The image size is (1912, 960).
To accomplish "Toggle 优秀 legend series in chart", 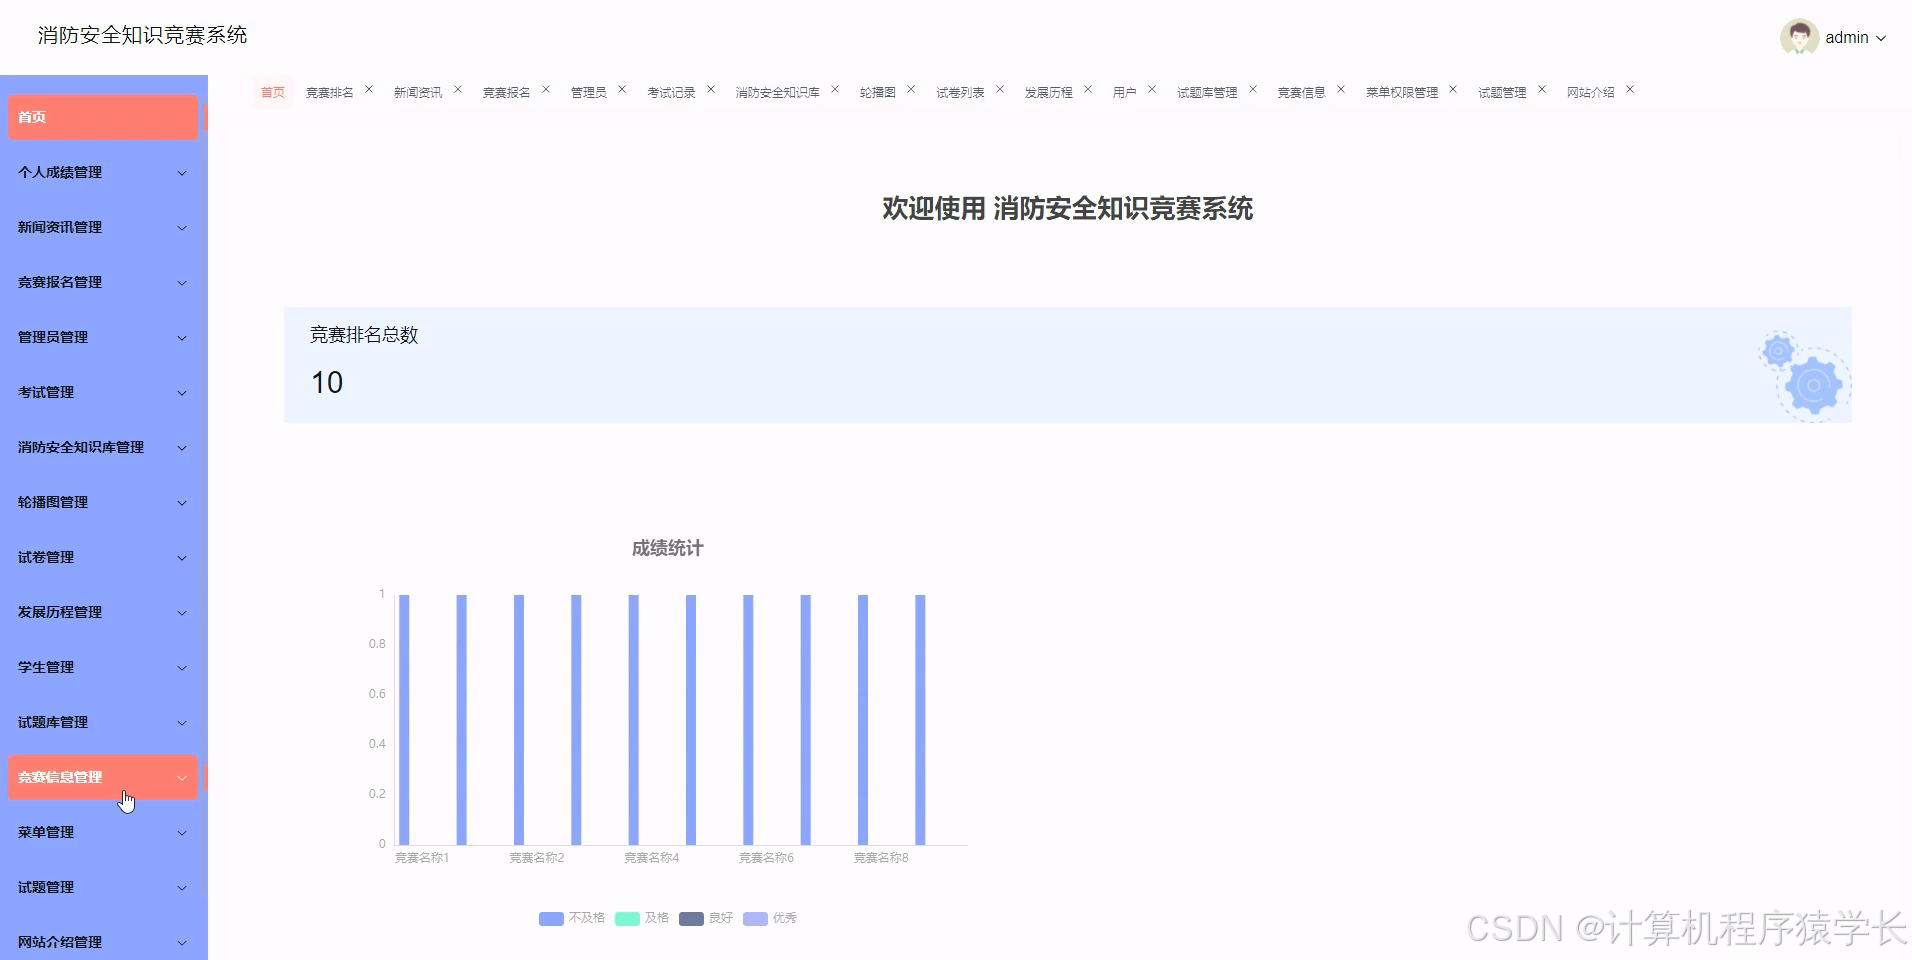I will (x=770, y=918).
